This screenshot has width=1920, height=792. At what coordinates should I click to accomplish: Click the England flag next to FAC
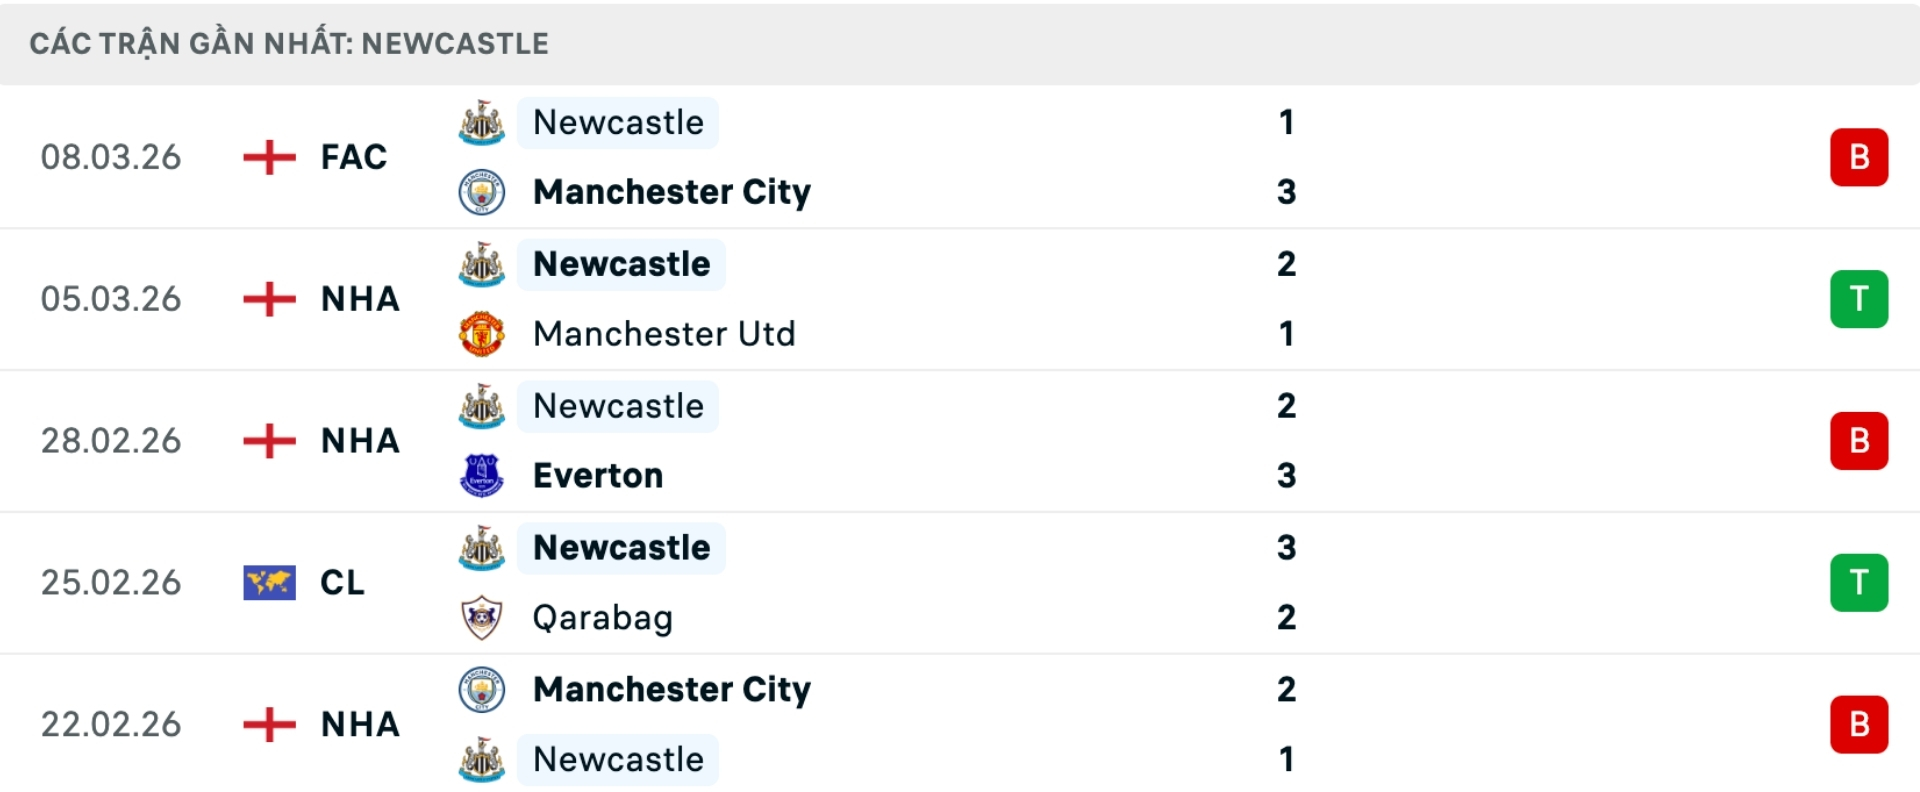[268, 157]
